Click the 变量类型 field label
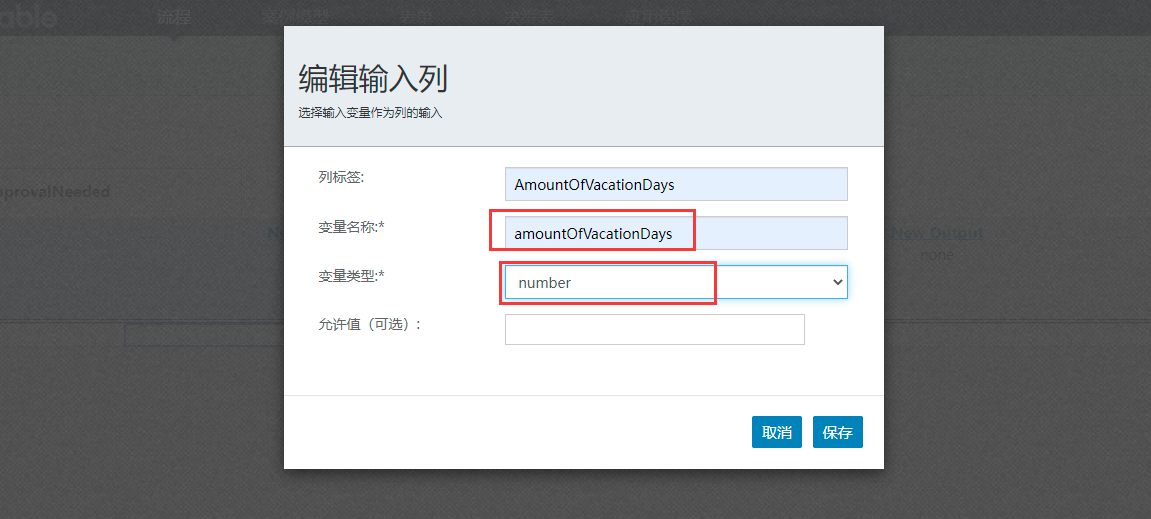The image size is (1151, 519). [x=351, y=275]
